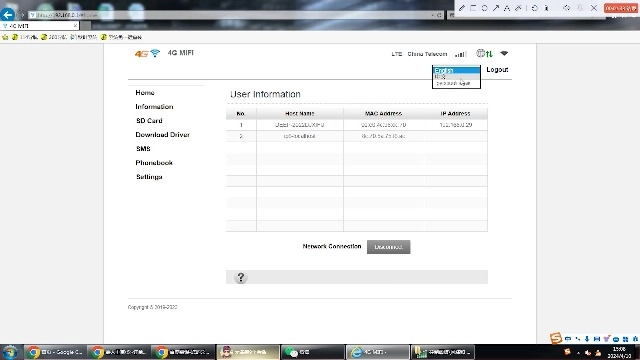Open the taskbar item with avatar icon

coord(248,352)
